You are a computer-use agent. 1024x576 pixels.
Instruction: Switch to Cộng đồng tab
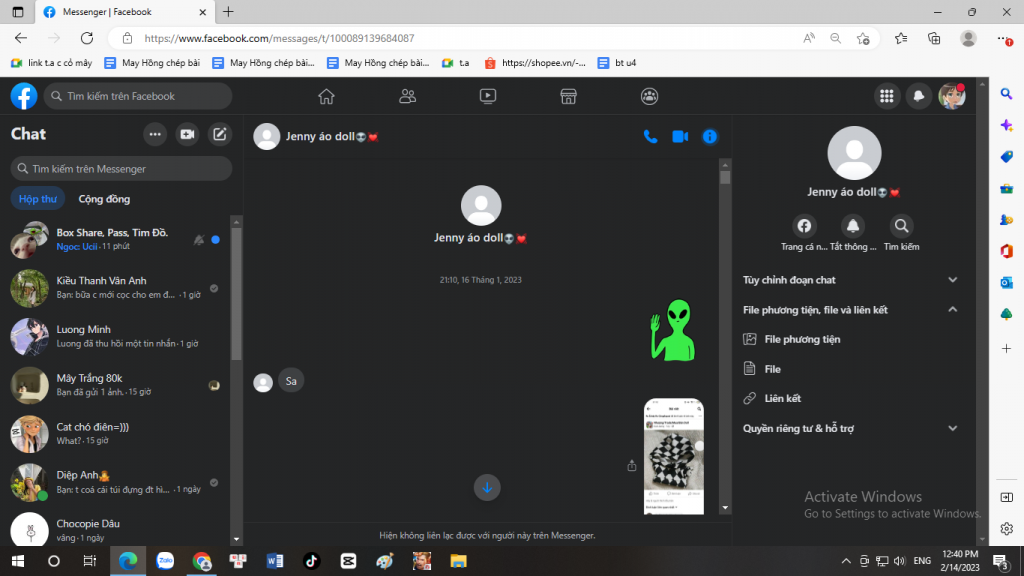coord(104,199)
